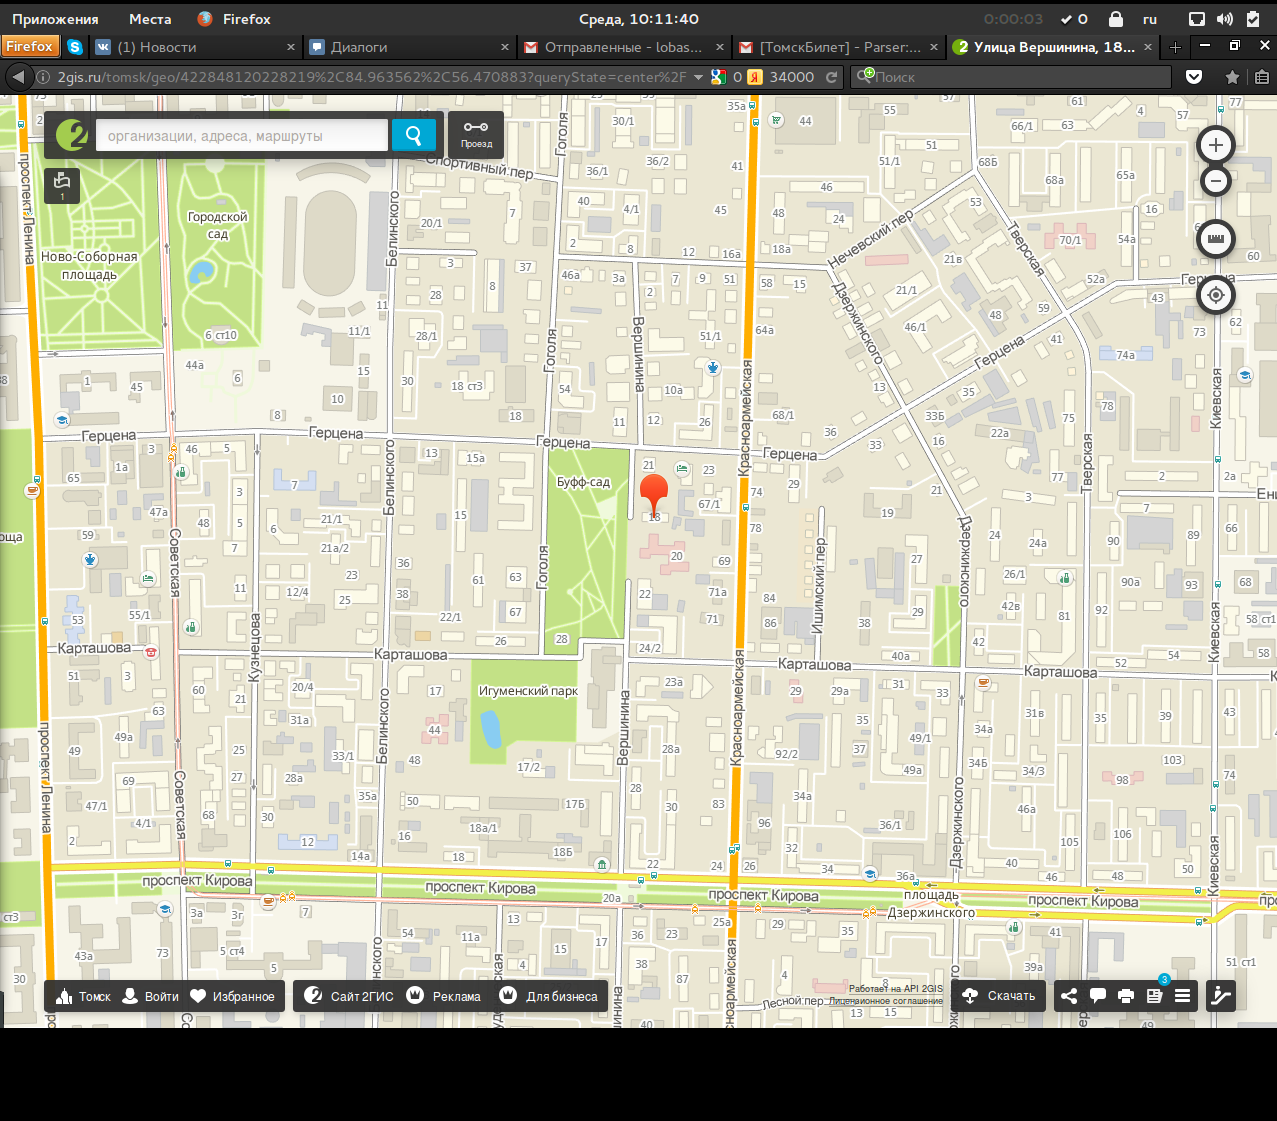
Task: Open Избранное favorites
Action: coord(232,996)
